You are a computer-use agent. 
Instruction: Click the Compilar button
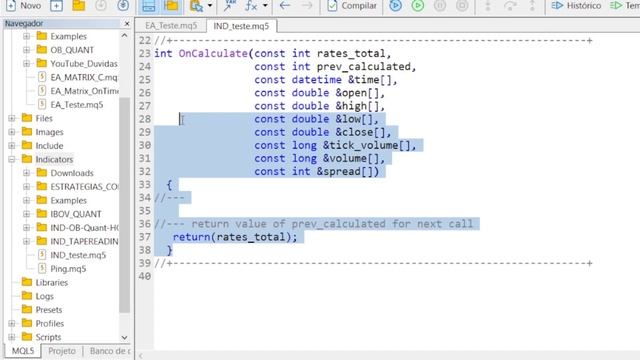point(352,6)
